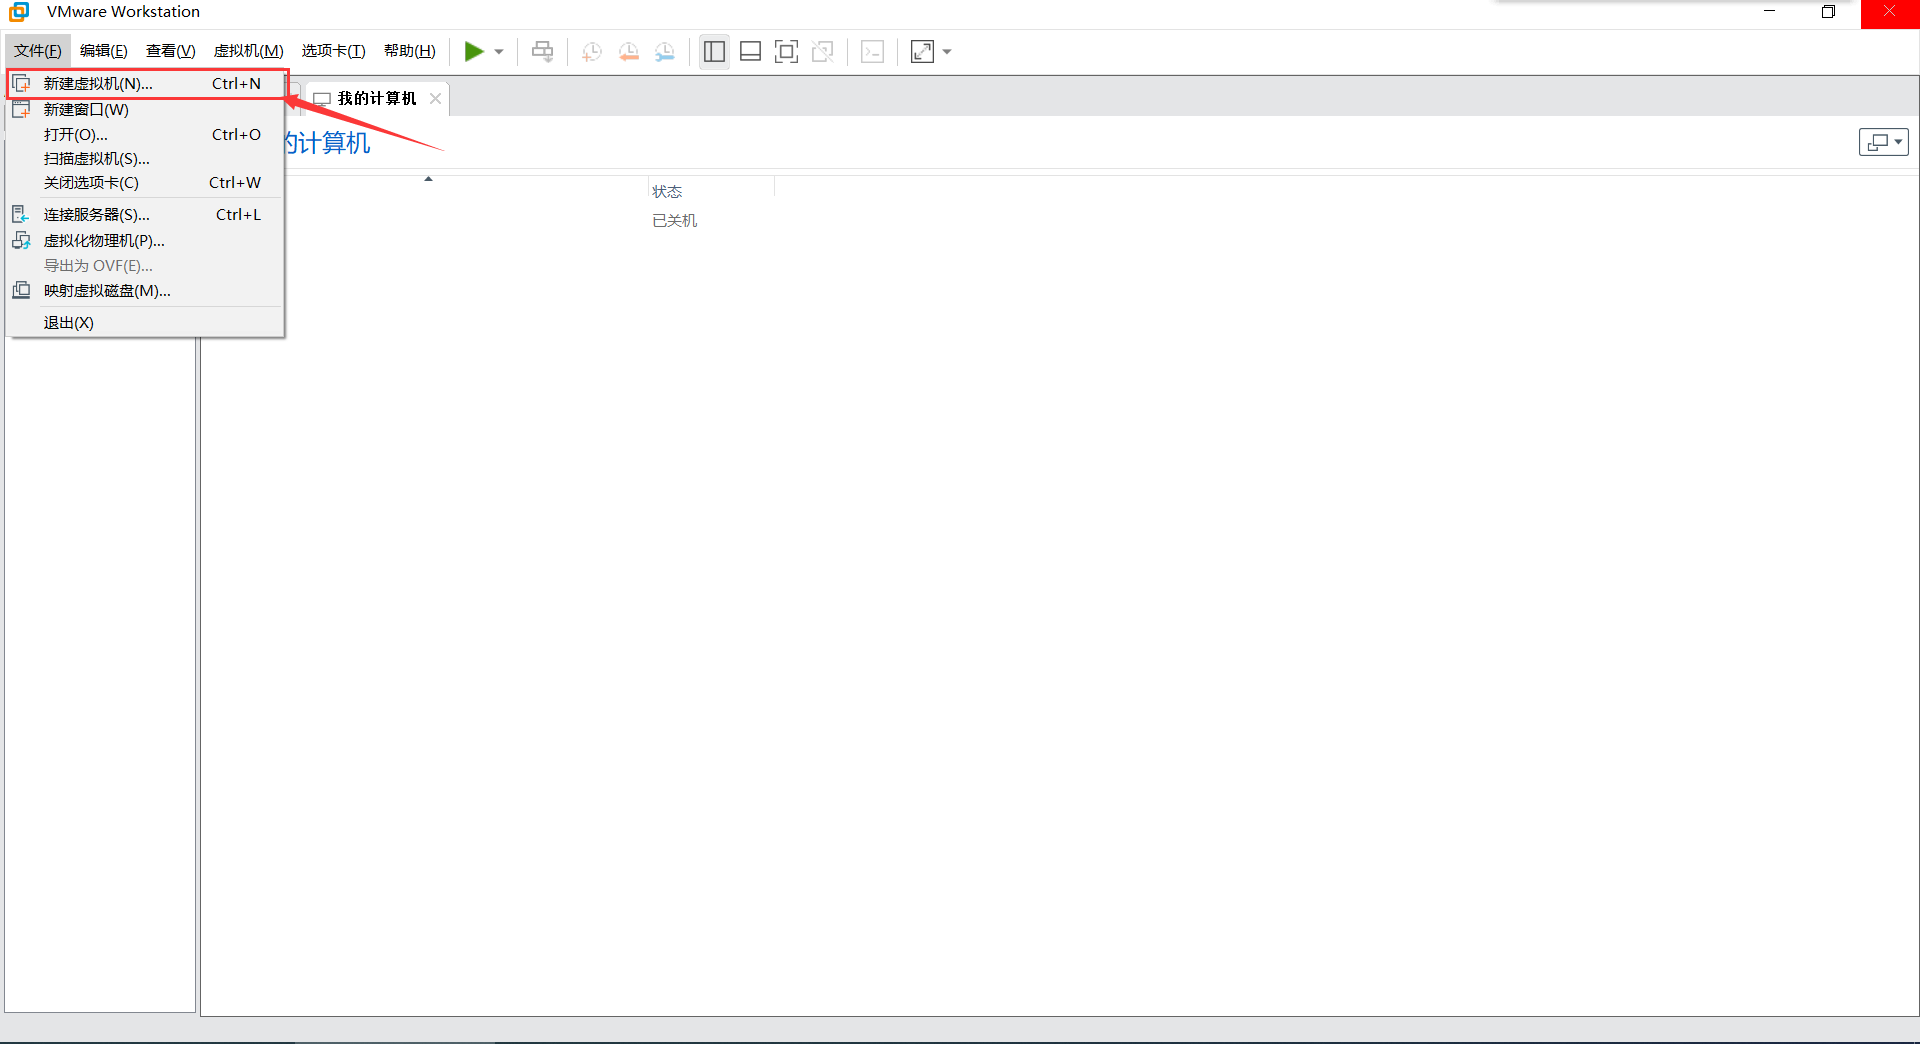This screenshot has width=1920, height=1044.
Task: Click the Send Ctrl+Alt+Del toolbar icon
Action: (x=542, y=51)
